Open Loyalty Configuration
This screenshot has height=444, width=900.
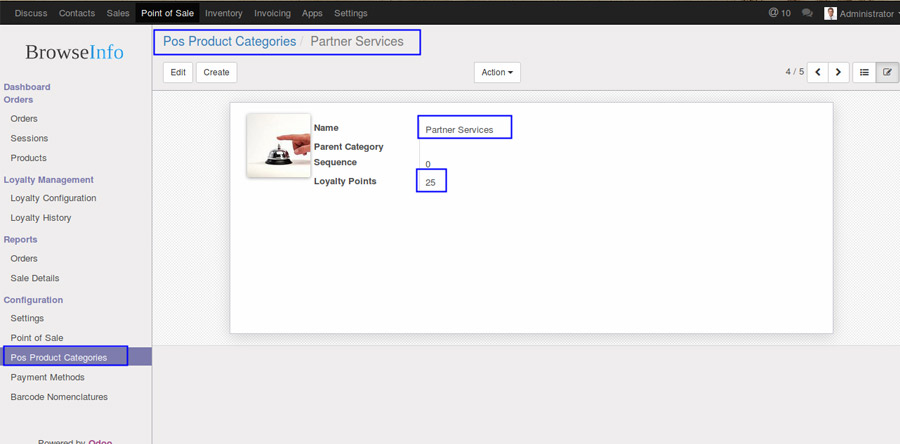pos(53,198)
